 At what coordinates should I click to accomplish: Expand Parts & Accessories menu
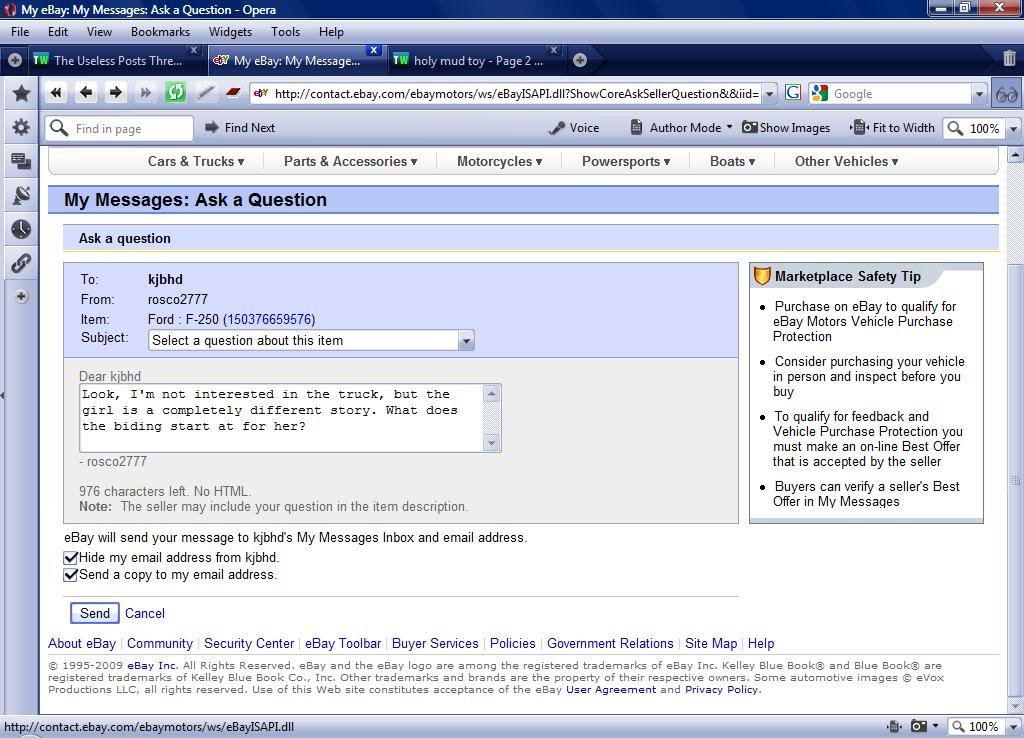tap(350, 161)
